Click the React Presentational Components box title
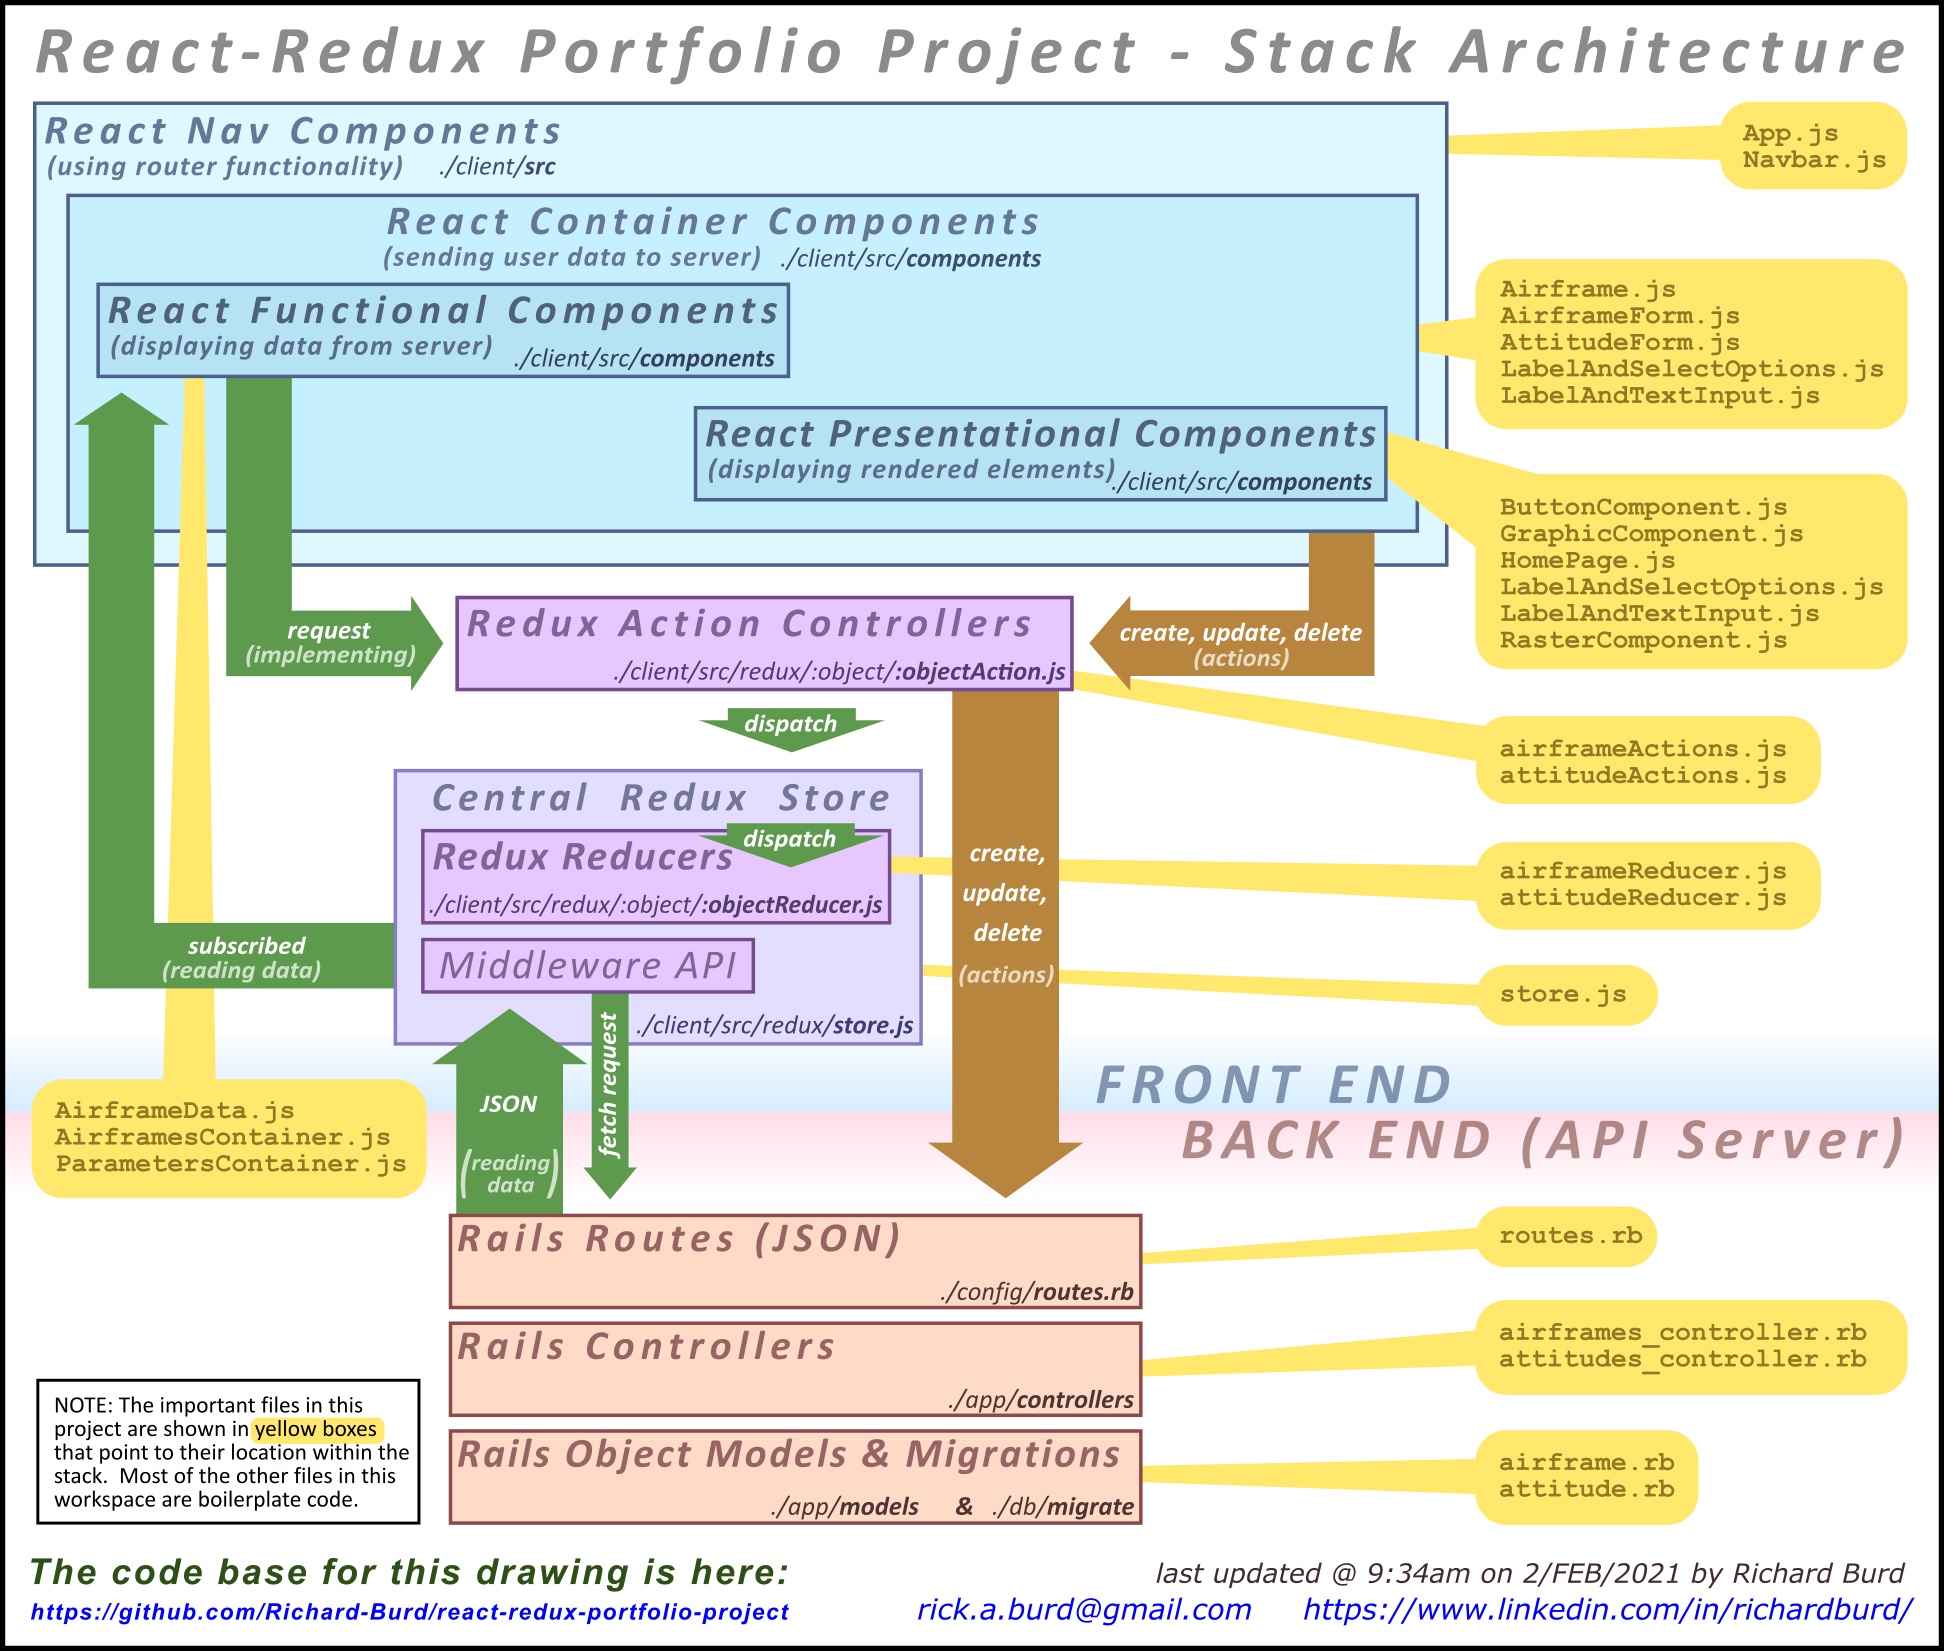The image size is (1944, 1651). (1041, 434)
